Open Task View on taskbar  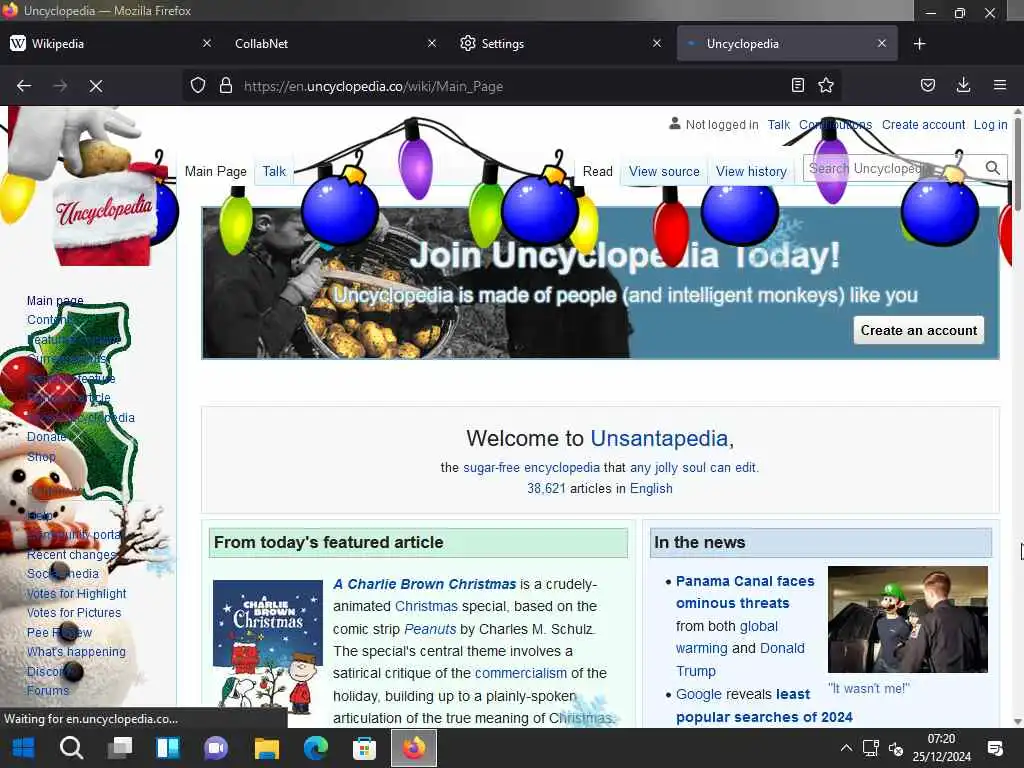(x=120, y=748)
